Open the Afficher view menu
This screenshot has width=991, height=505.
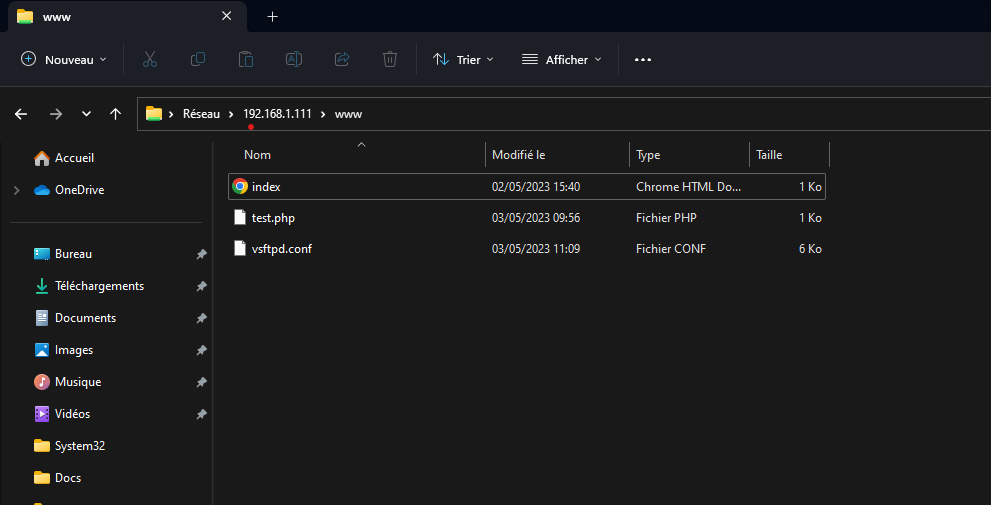click(561, 59)
